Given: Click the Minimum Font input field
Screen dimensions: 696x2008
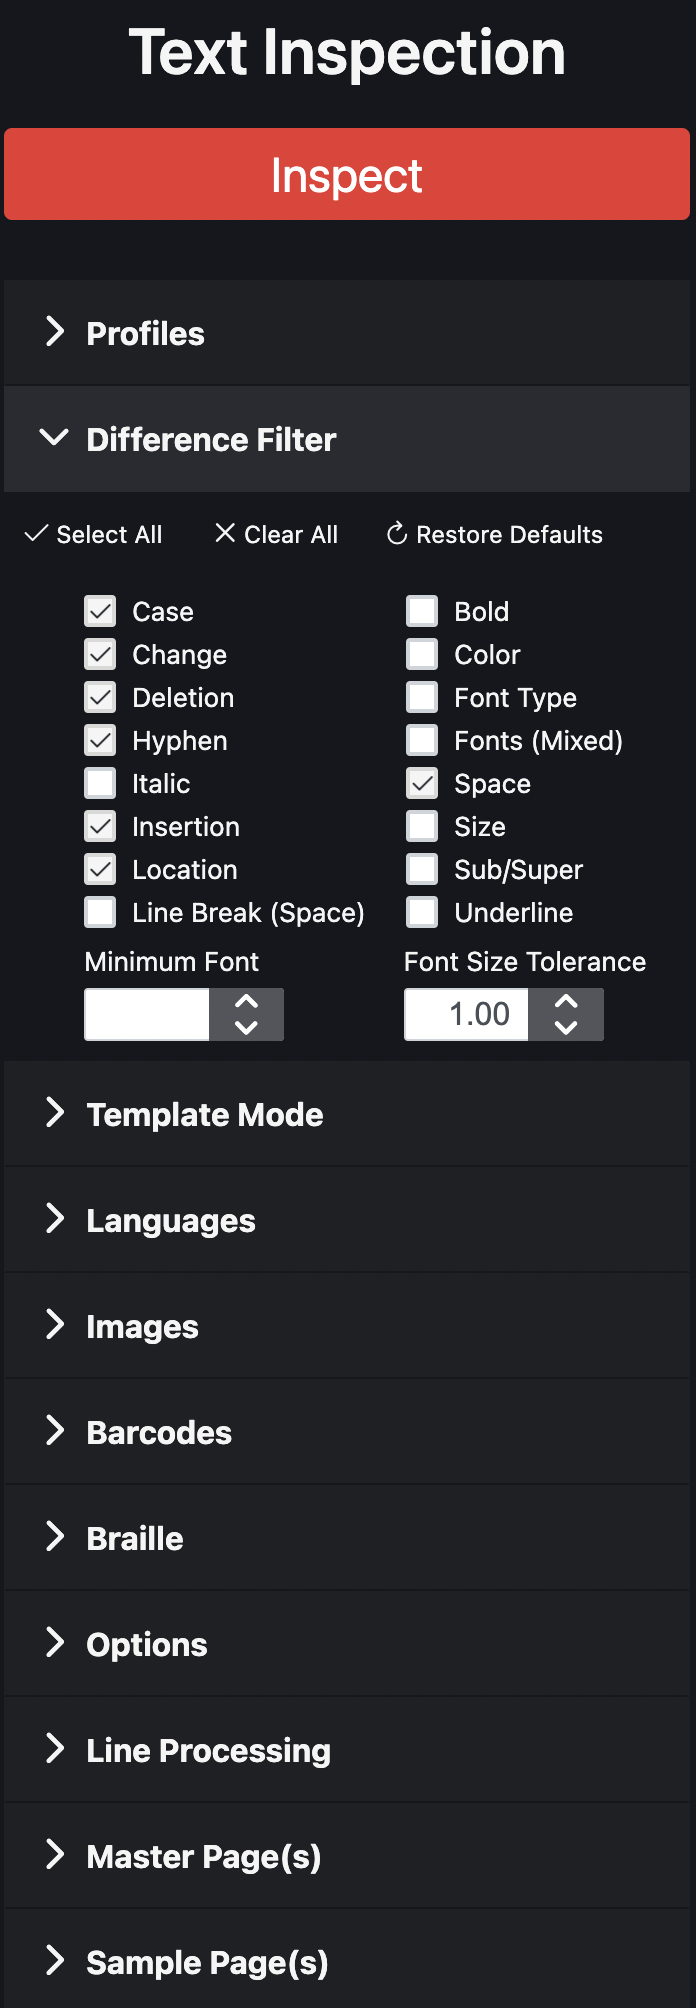Looking at the screenshot, I should [147, 1014].
